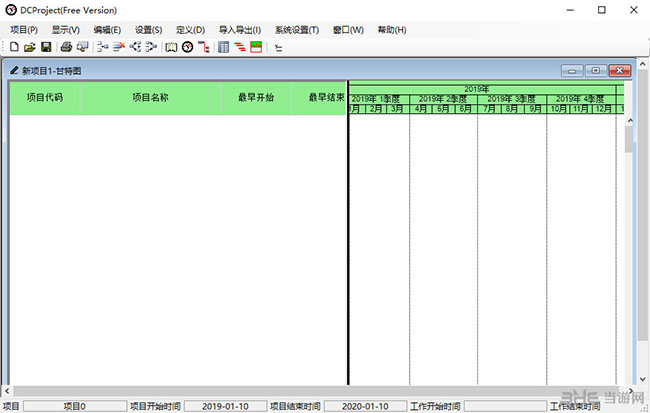Click the red and green calendar icon
650x413 pixels.
pos(256,47)
